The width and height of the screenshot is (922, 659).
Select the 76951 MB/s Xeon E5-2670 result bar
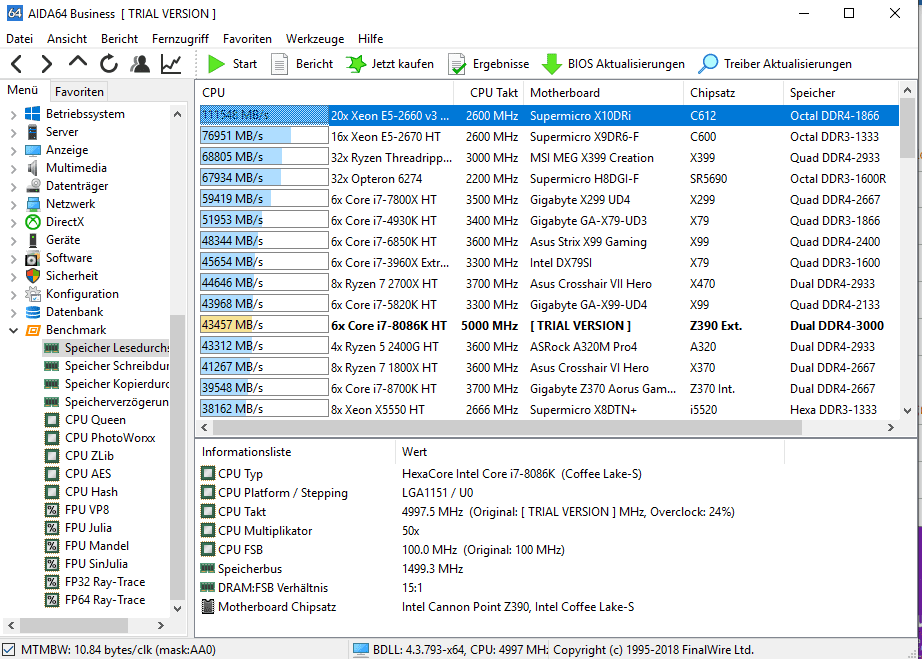(264, 136)
